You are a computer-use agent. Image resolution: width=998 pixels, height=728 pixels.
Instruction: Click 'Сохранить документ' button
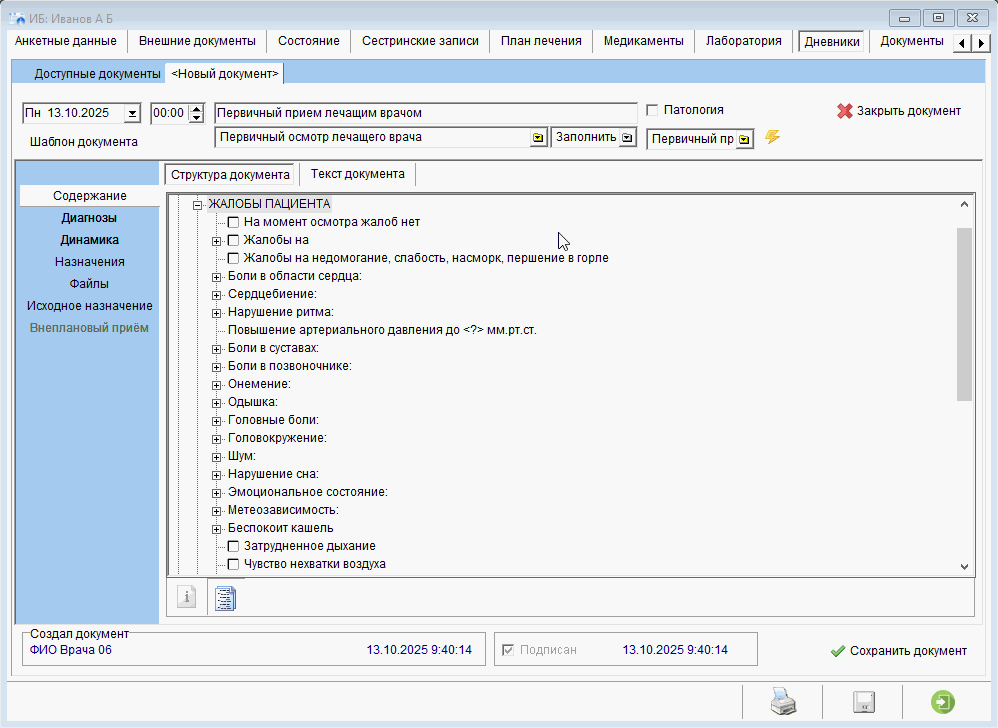tap(898, 650)
